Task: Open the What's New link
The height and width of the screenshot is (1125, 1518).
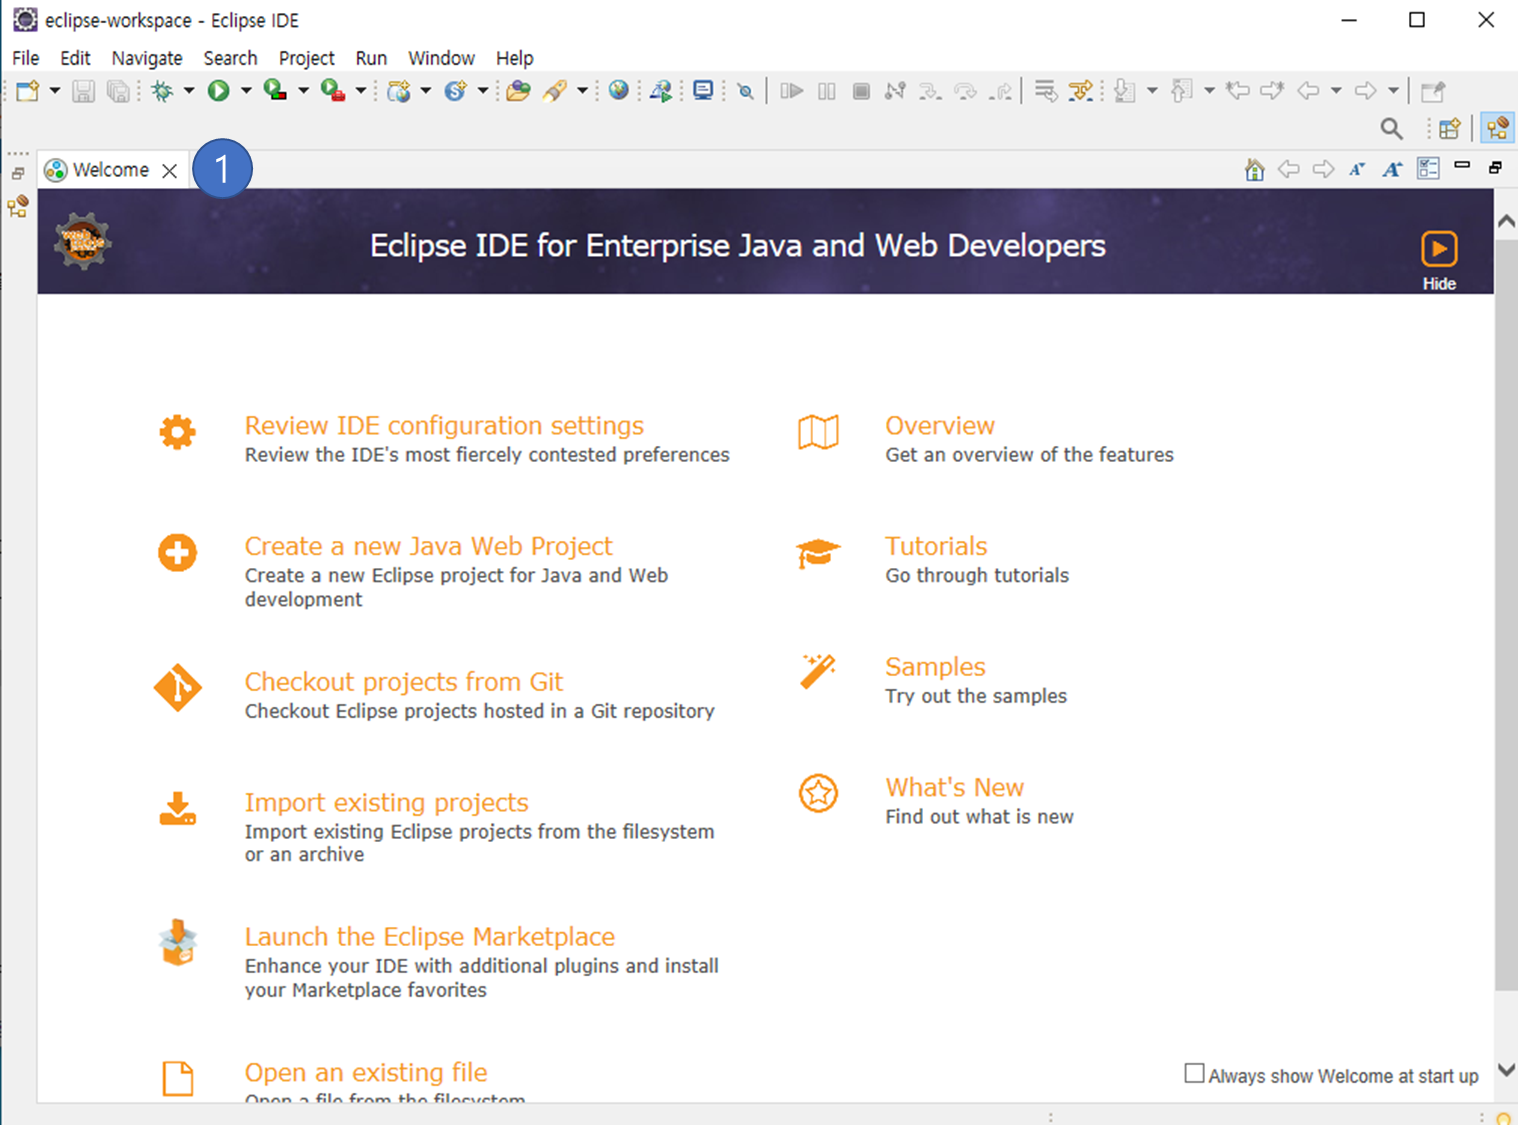Action: [954, 787]
